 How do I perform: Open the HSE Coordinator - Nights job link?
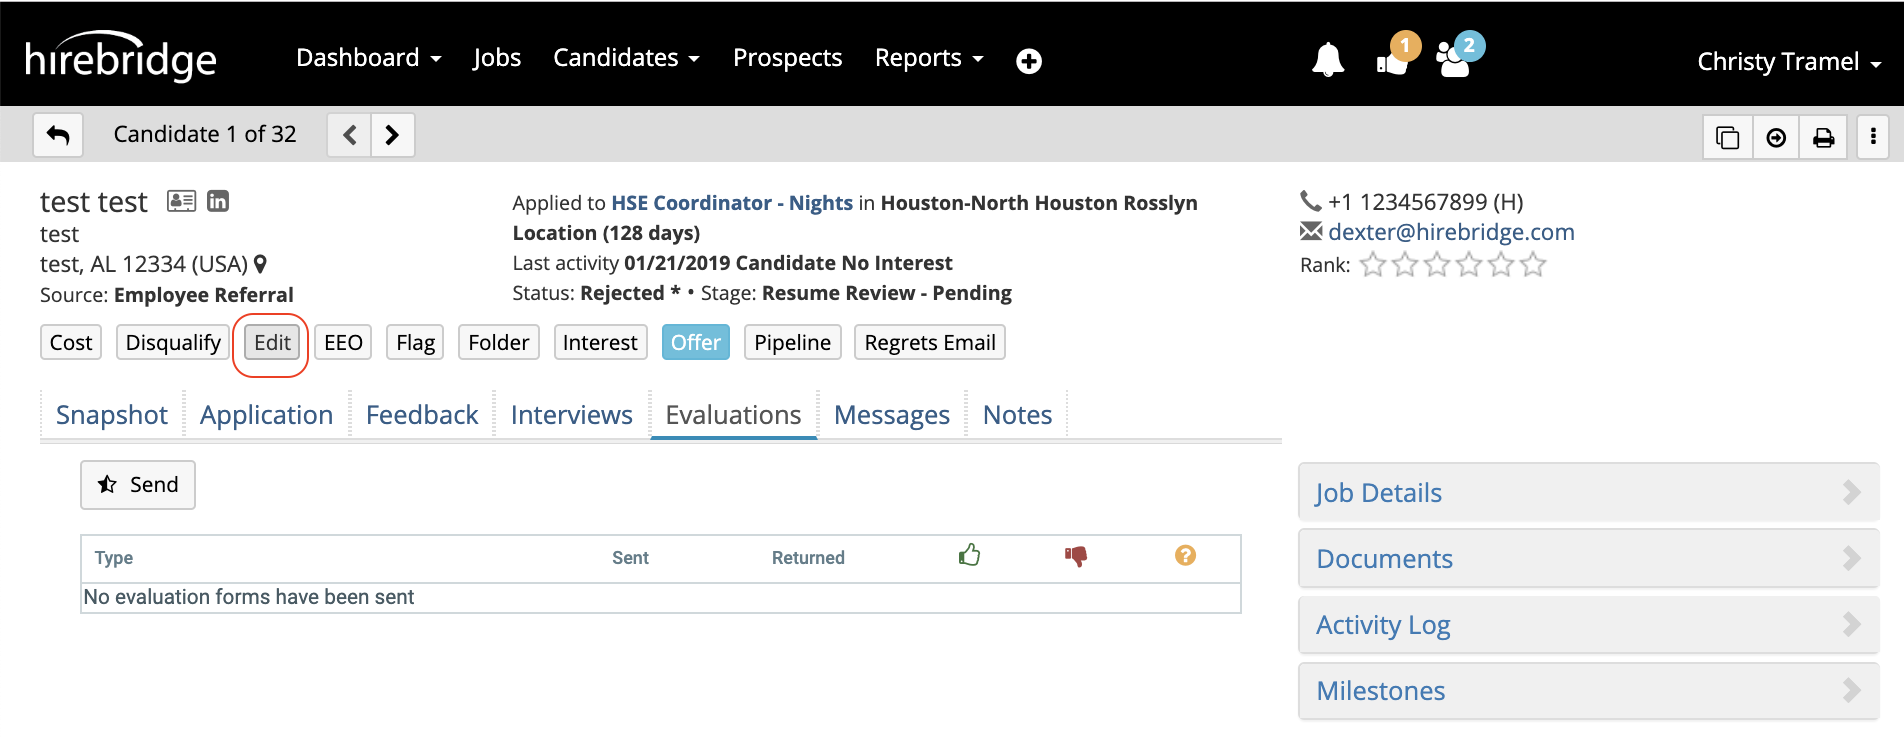click(x=731, y=203)
